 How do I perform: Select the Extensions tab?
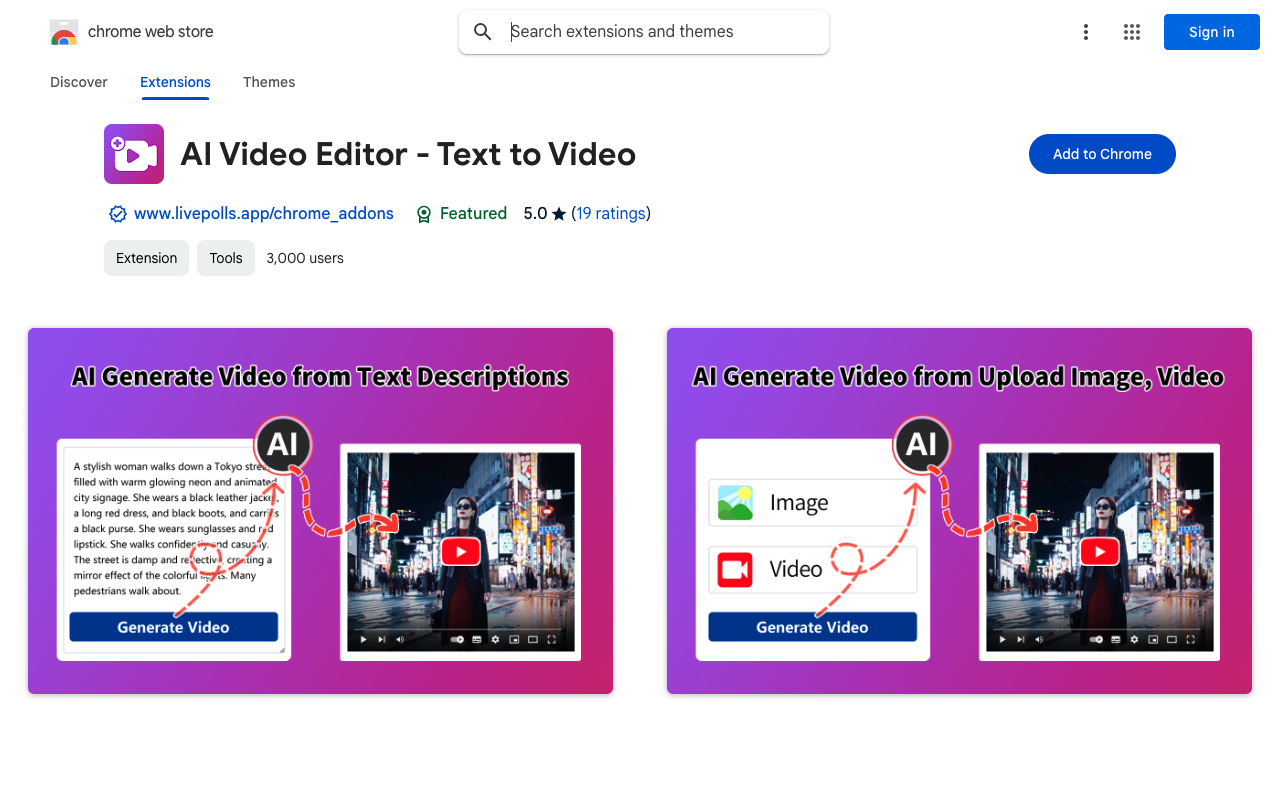pyautogui.click(x=175, y=82)
